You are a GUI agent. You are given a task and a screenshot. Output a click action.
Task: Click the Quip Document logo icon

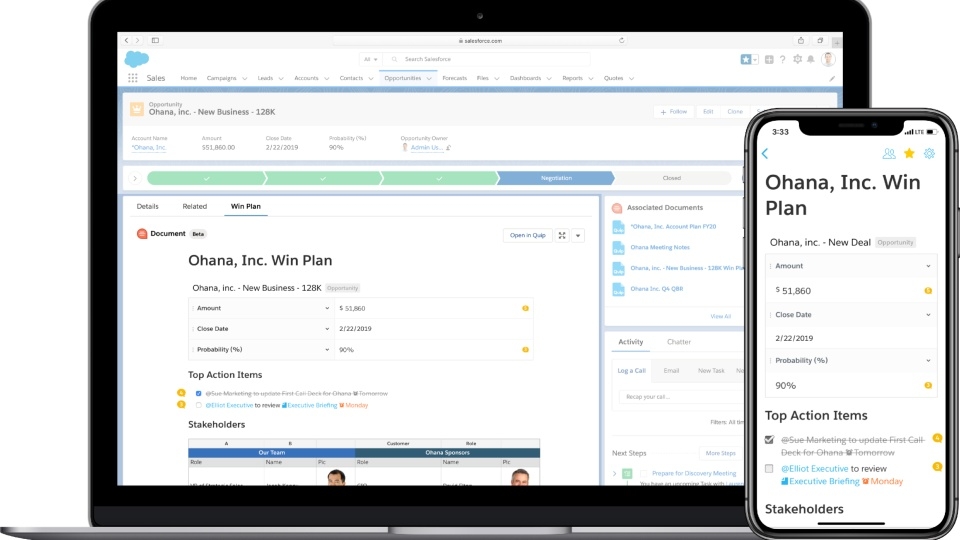[x=142, y=234]
